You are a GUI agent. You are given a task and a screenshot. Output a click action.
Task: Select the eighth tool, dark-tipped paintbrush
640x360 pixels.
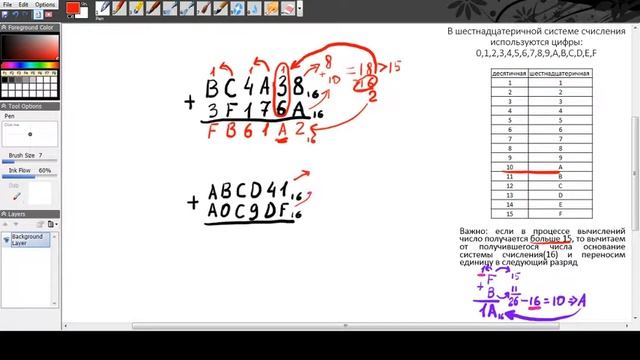pos(220,9)
